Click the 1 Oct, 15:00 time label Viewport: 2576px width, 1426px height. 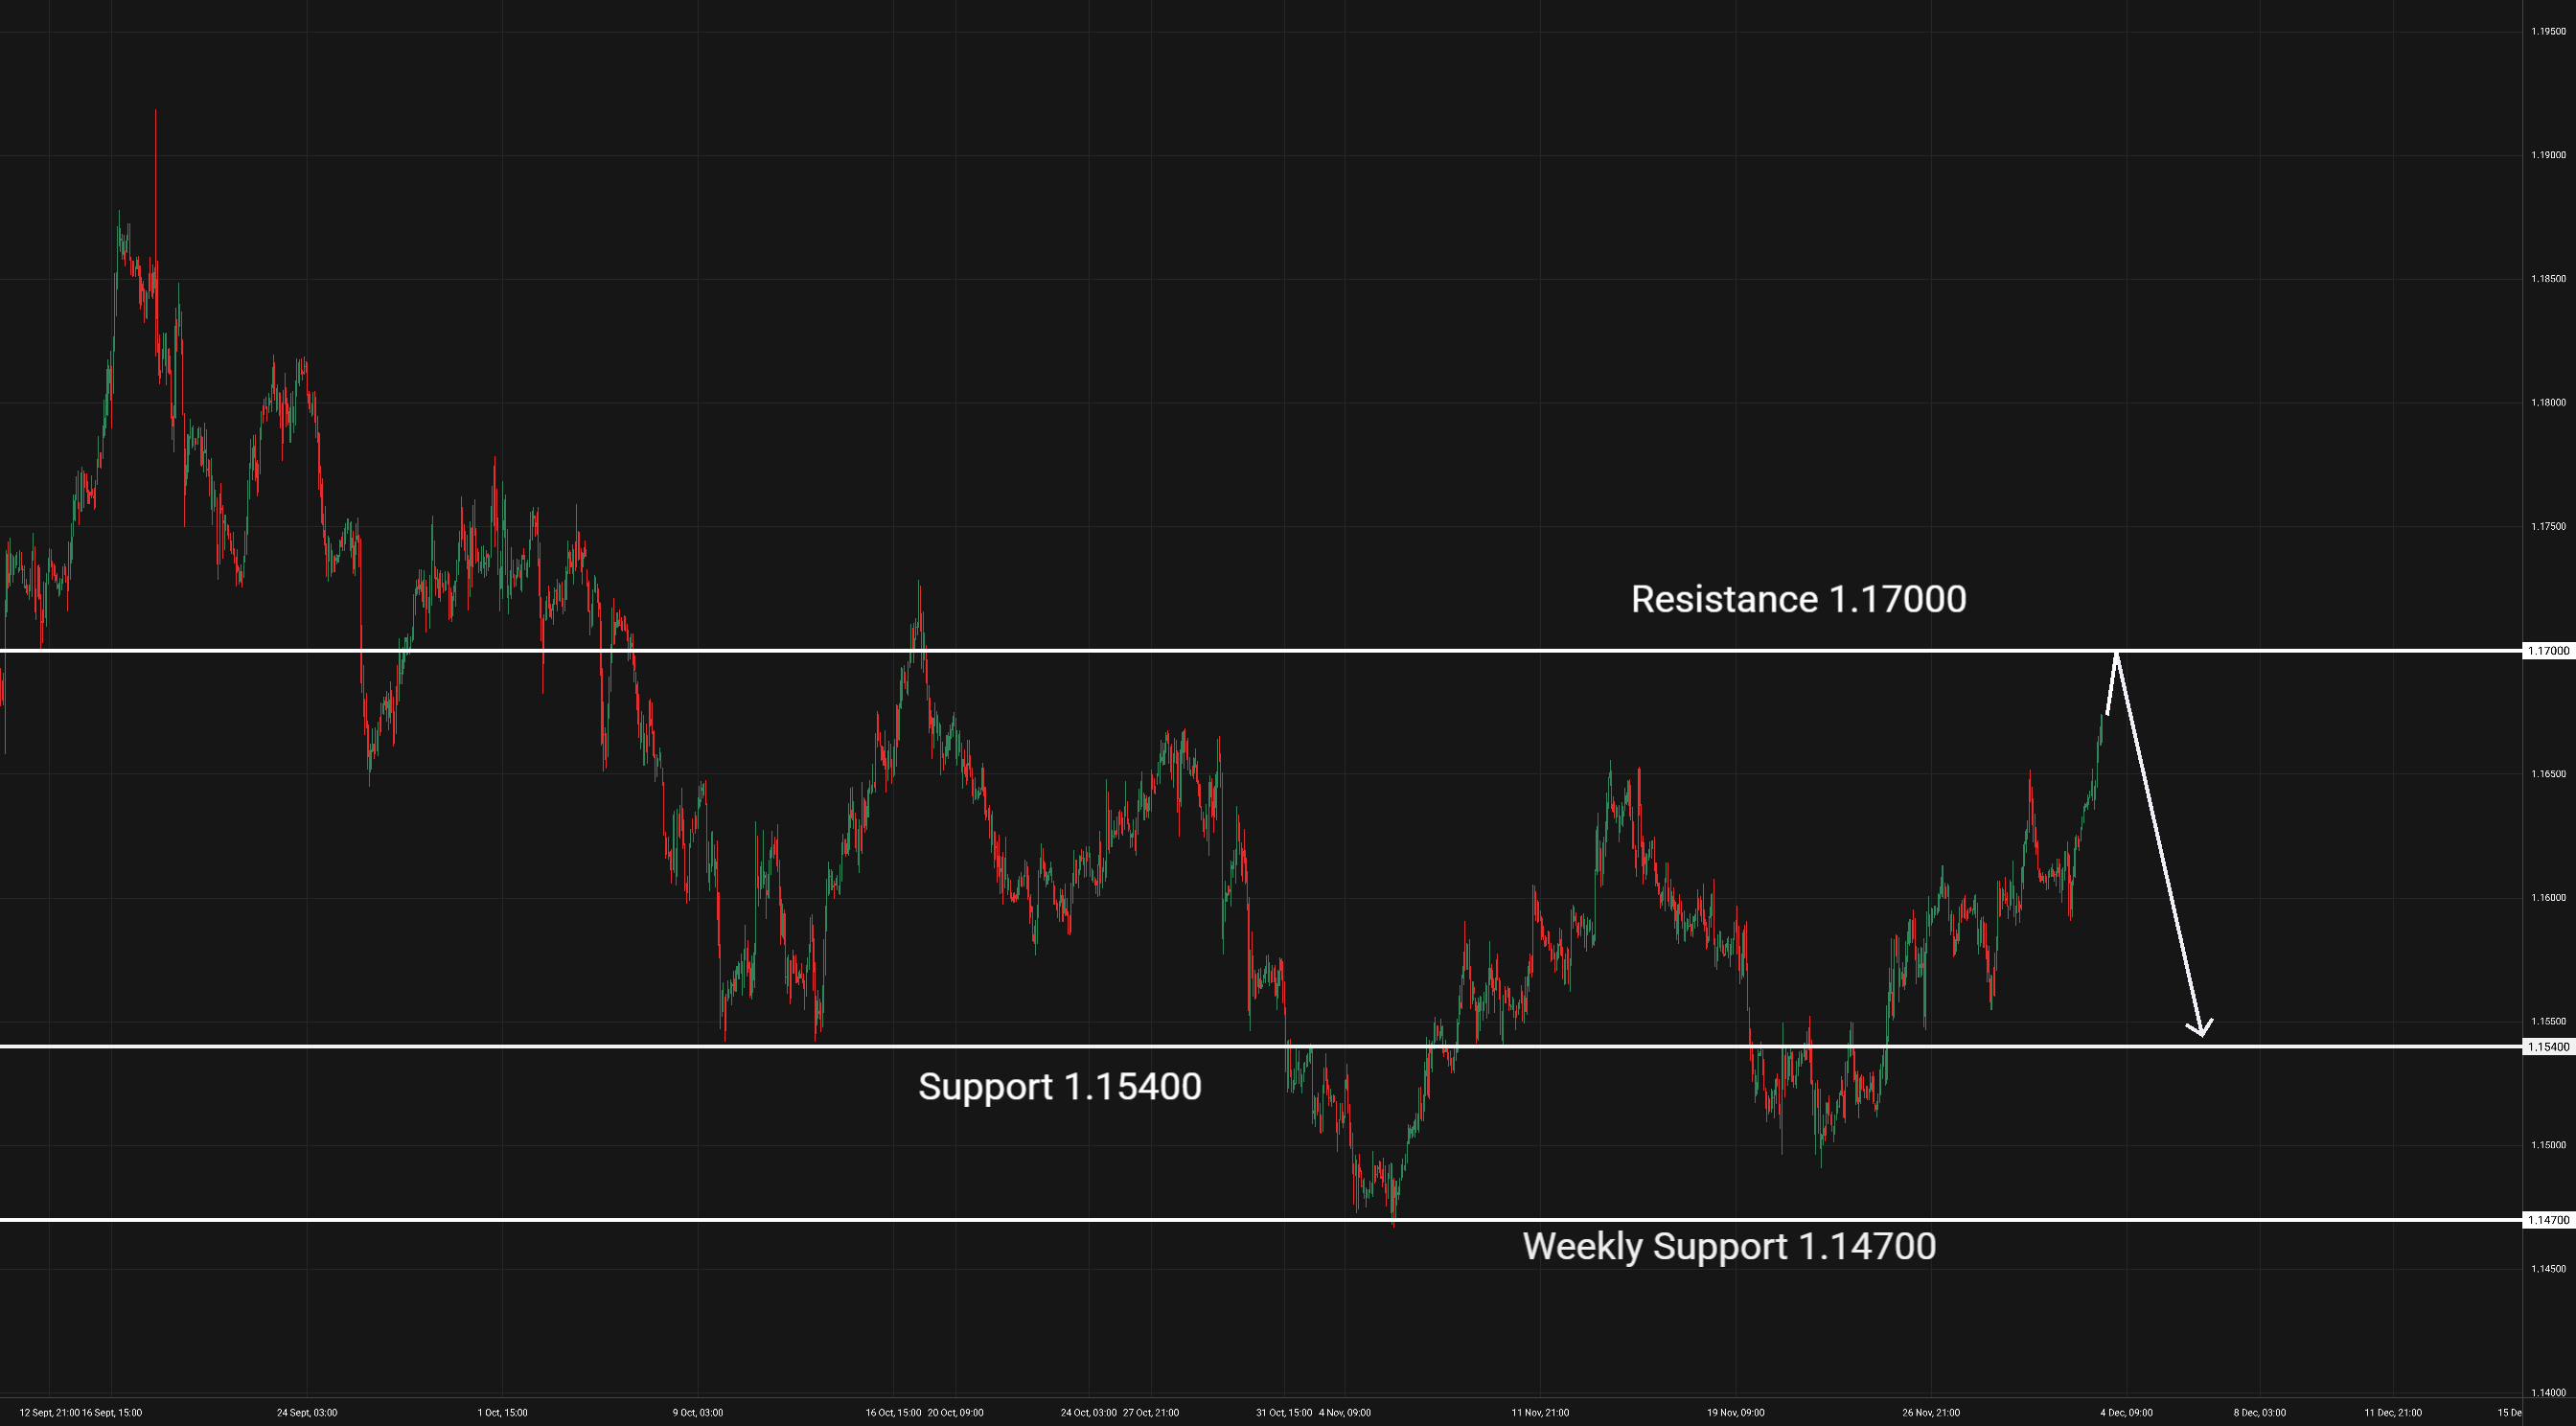[x=502, y=1413]
